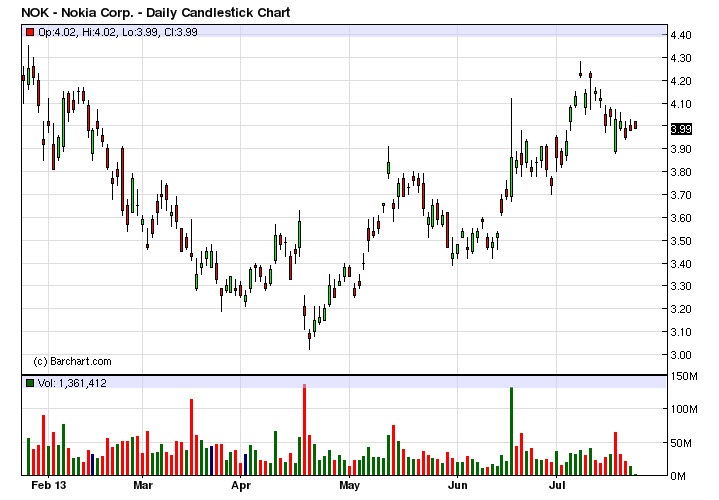The height and width of the screenshot is (500, 719).
Task: Click the 'Op:4.02, Hi:4.02' readout text
Action: pos(78,32)
